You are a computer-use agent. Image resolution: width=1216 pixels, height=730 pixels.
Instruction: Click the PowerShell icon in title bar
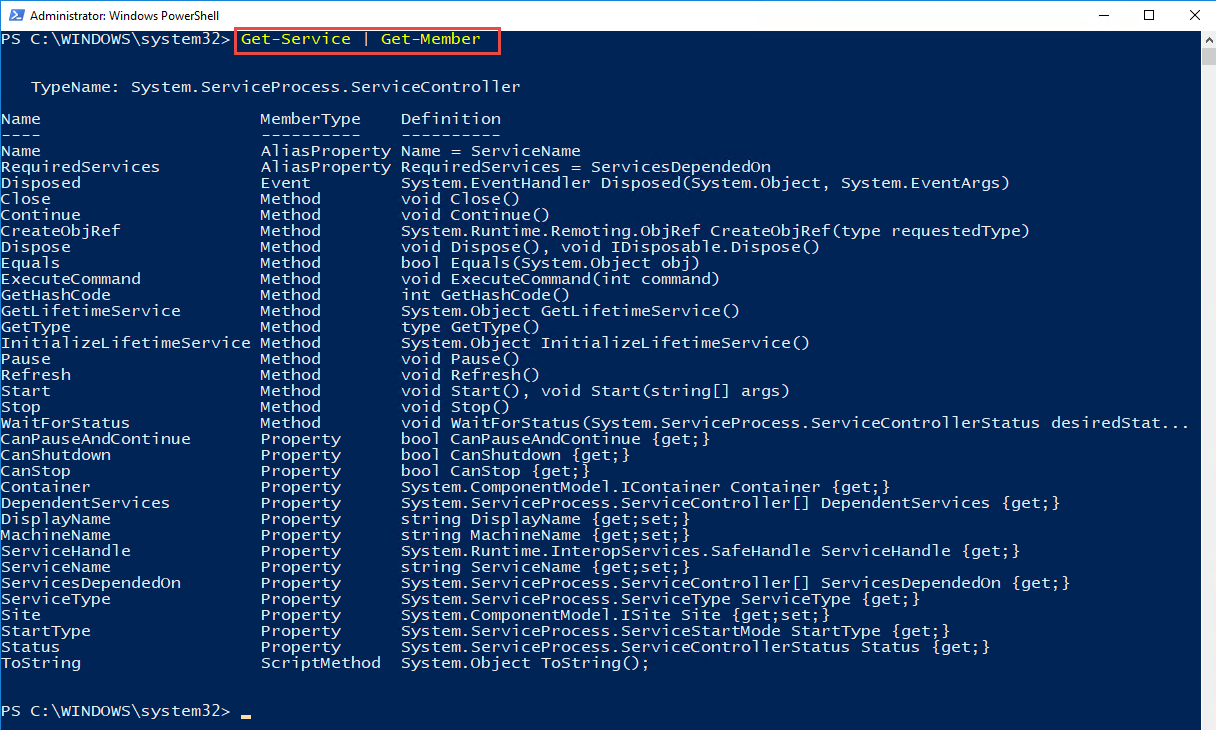(15, 15)
